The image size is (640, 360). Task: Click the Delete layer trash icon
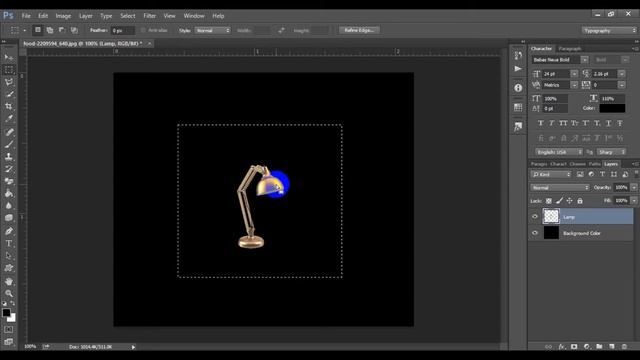tap(624, 347)
